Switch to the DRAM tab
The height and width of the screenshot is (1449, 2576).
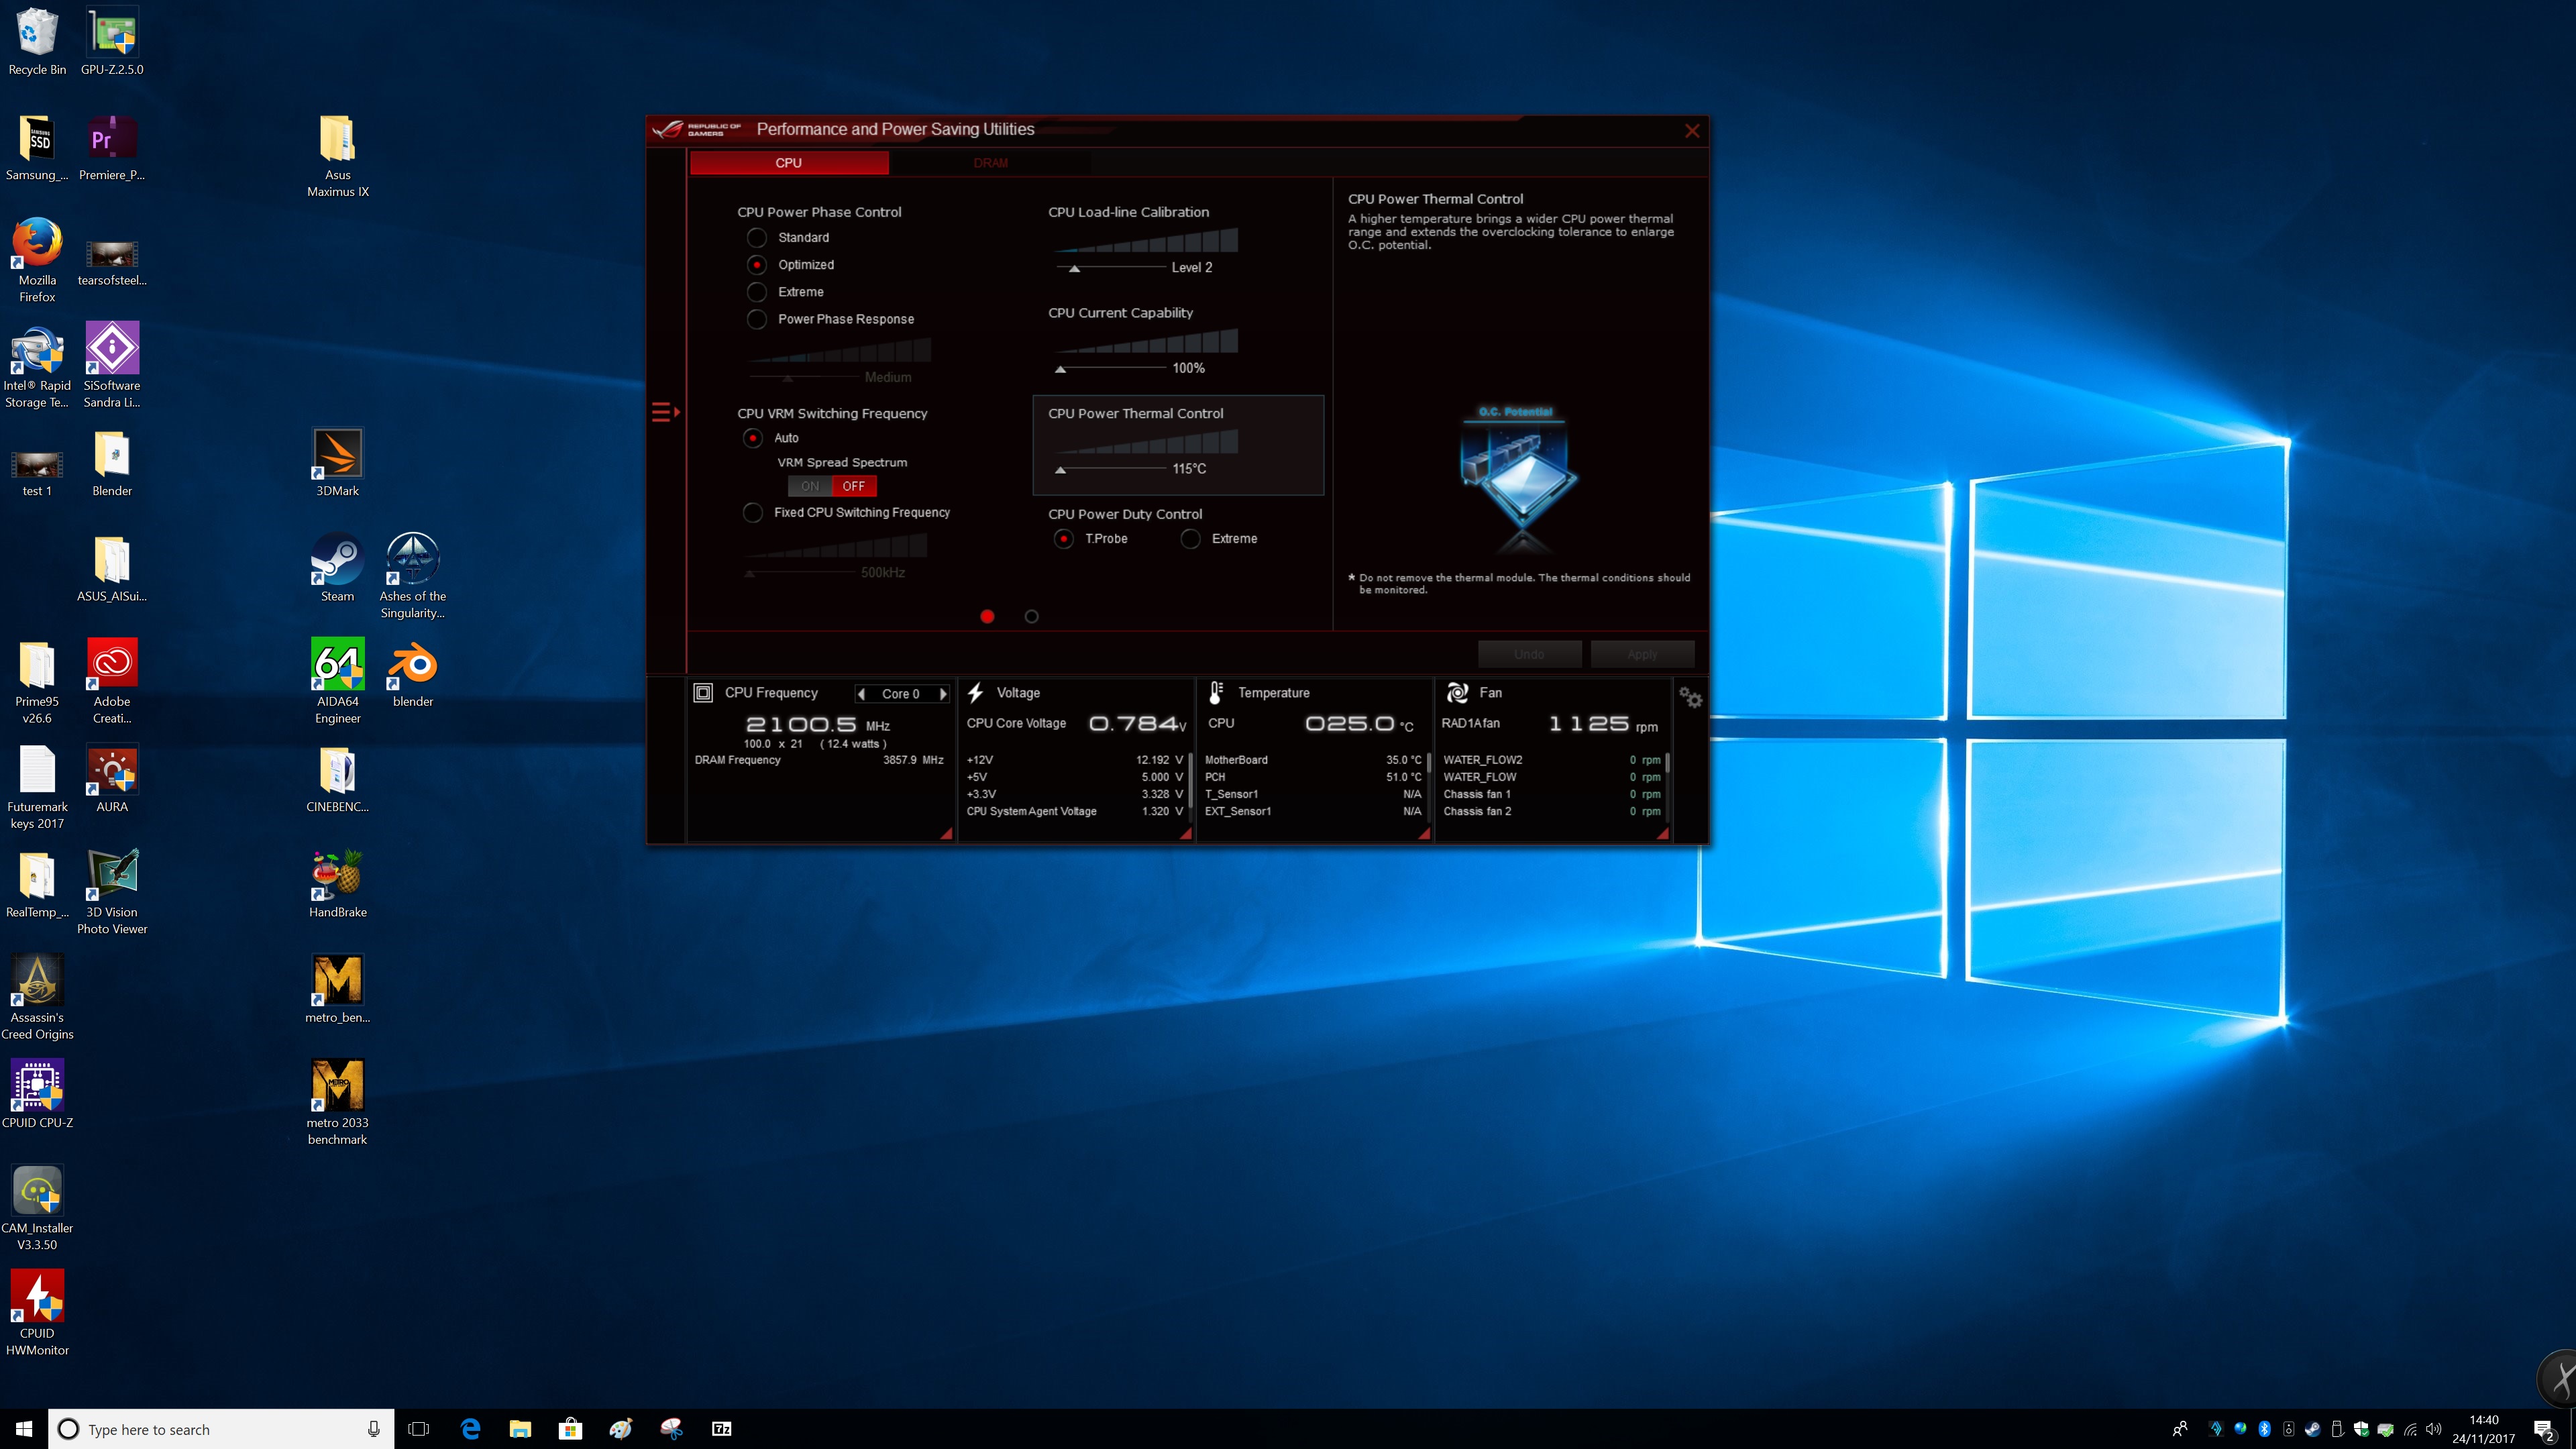(990, 163)
